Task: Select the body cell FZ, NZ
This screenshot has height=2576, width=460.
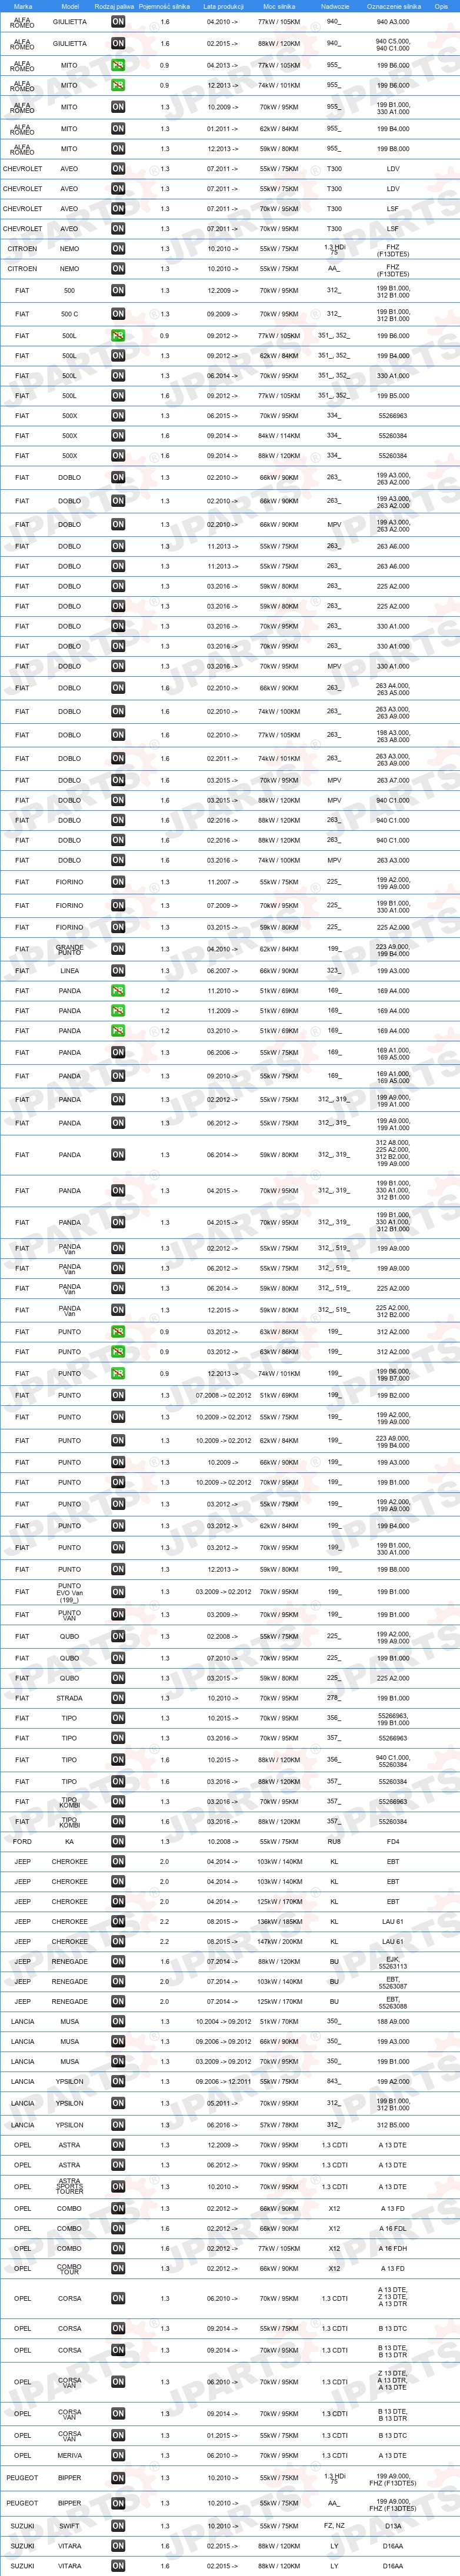Action: tap(334, 2526)
